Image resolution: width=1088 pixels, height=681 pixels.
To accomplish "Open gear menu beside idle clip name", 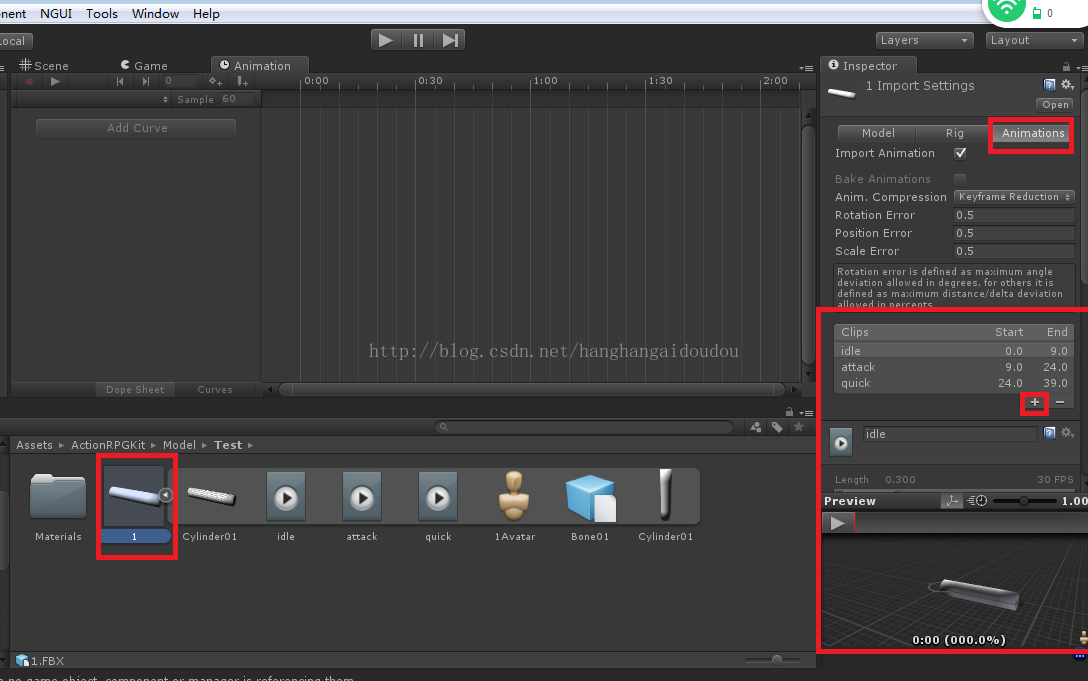I will click(1067, 433).
